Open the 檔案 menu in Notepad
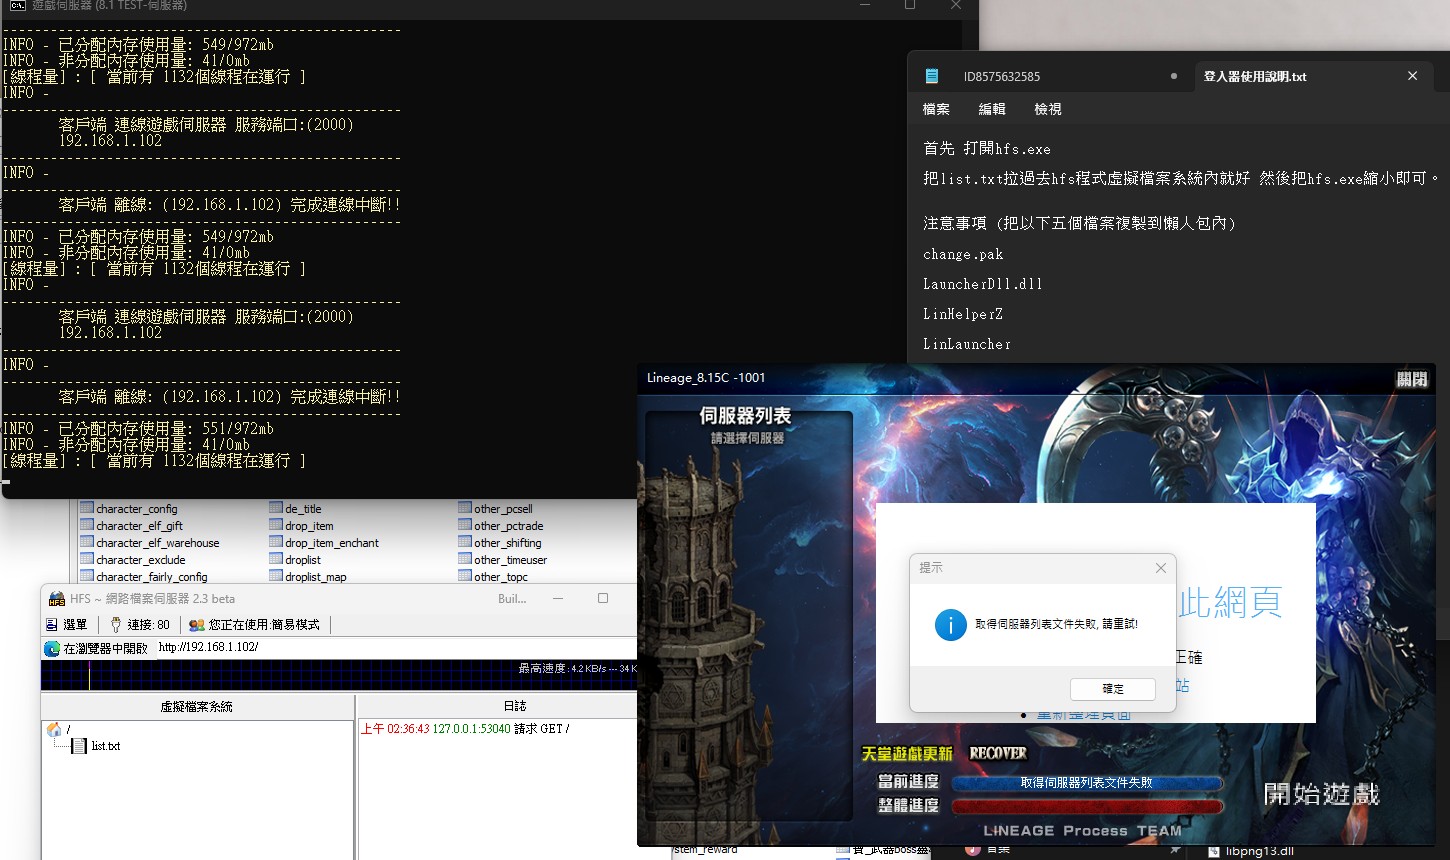1450x860 pixels. [x=936, y=109]
